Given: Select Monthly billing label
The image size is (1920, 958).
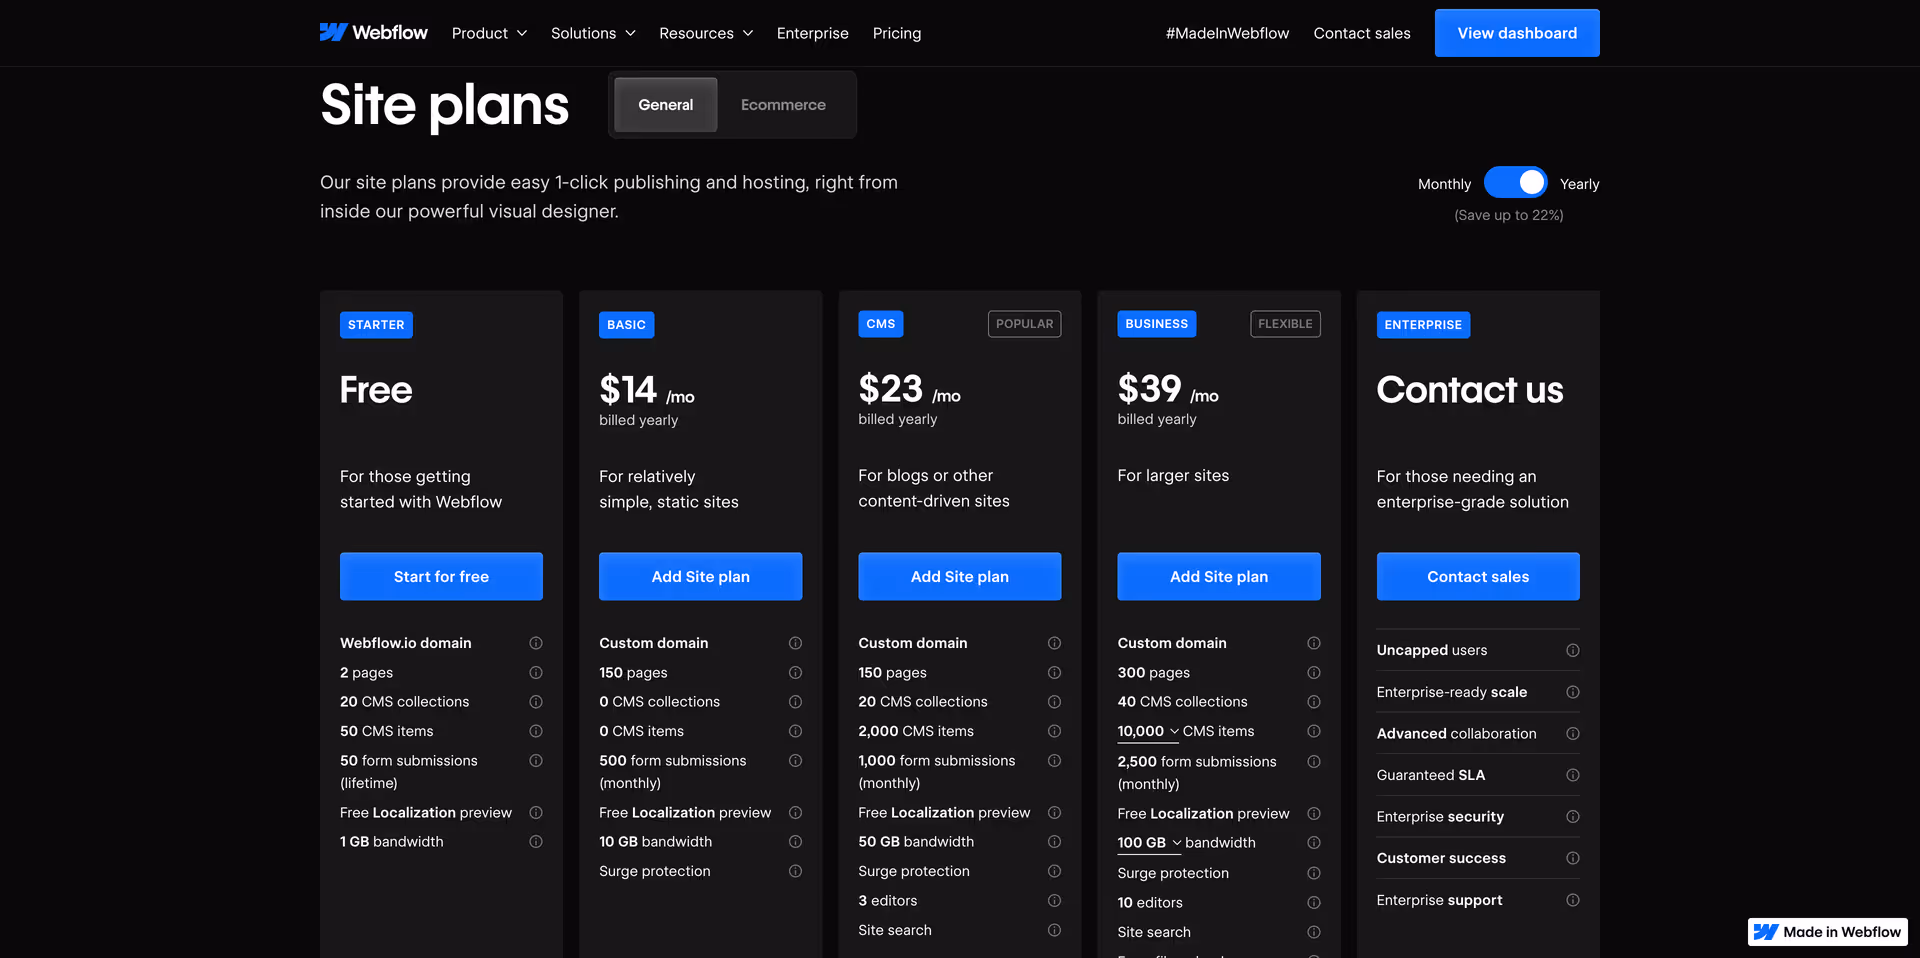Looking at the screenshot, I should (1444, 184).
